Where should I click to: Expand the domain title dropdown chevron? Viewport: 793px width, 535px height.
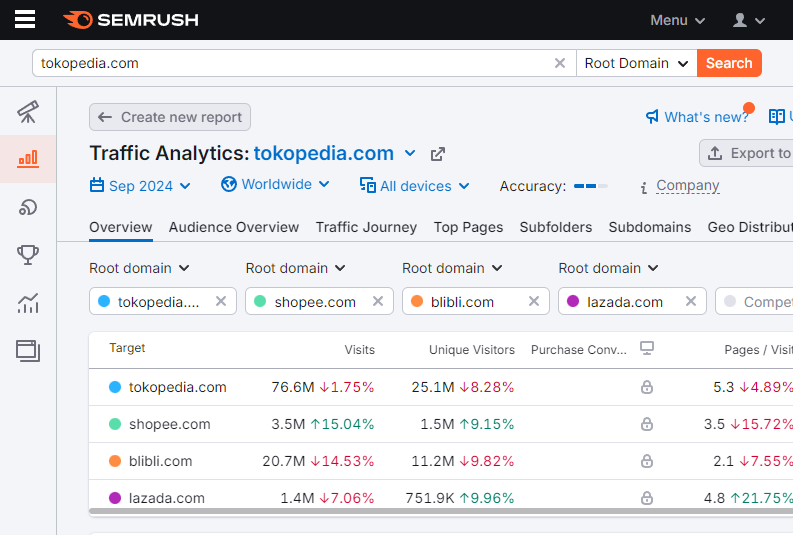[x=410, y=153]
